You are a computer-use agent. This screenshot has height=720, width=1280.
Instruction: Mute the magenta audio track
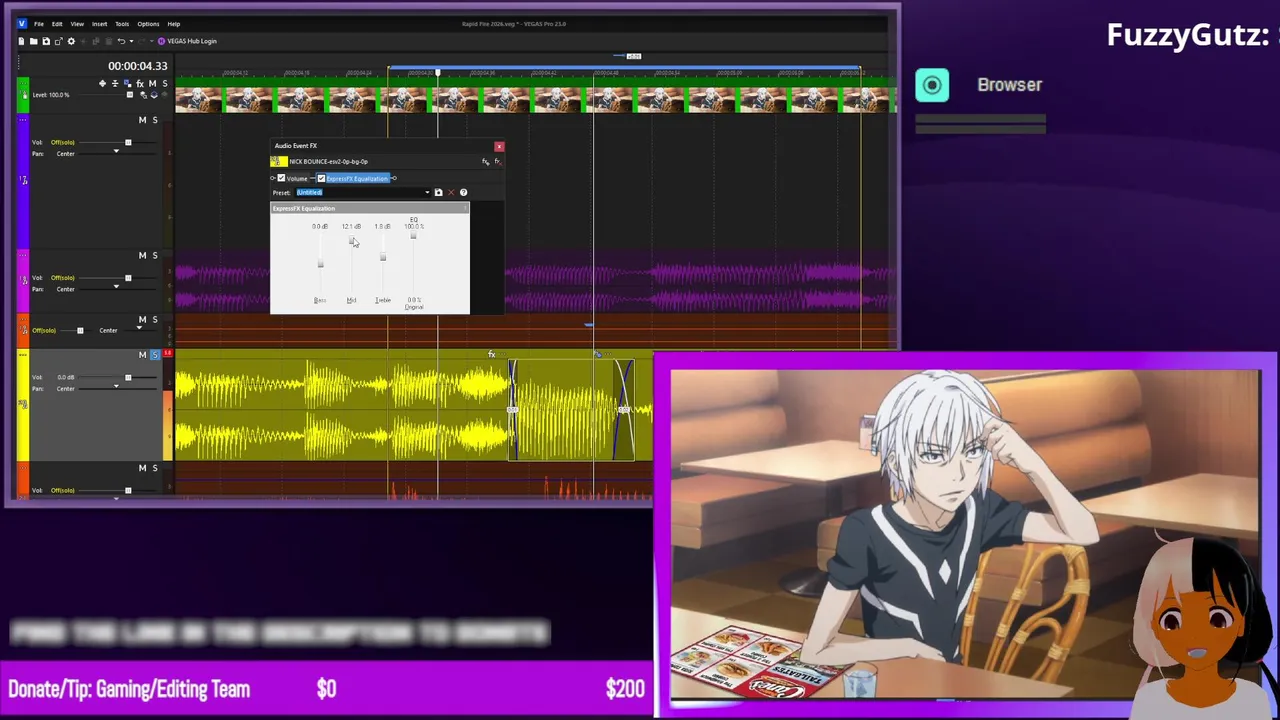tap(142, 255)
